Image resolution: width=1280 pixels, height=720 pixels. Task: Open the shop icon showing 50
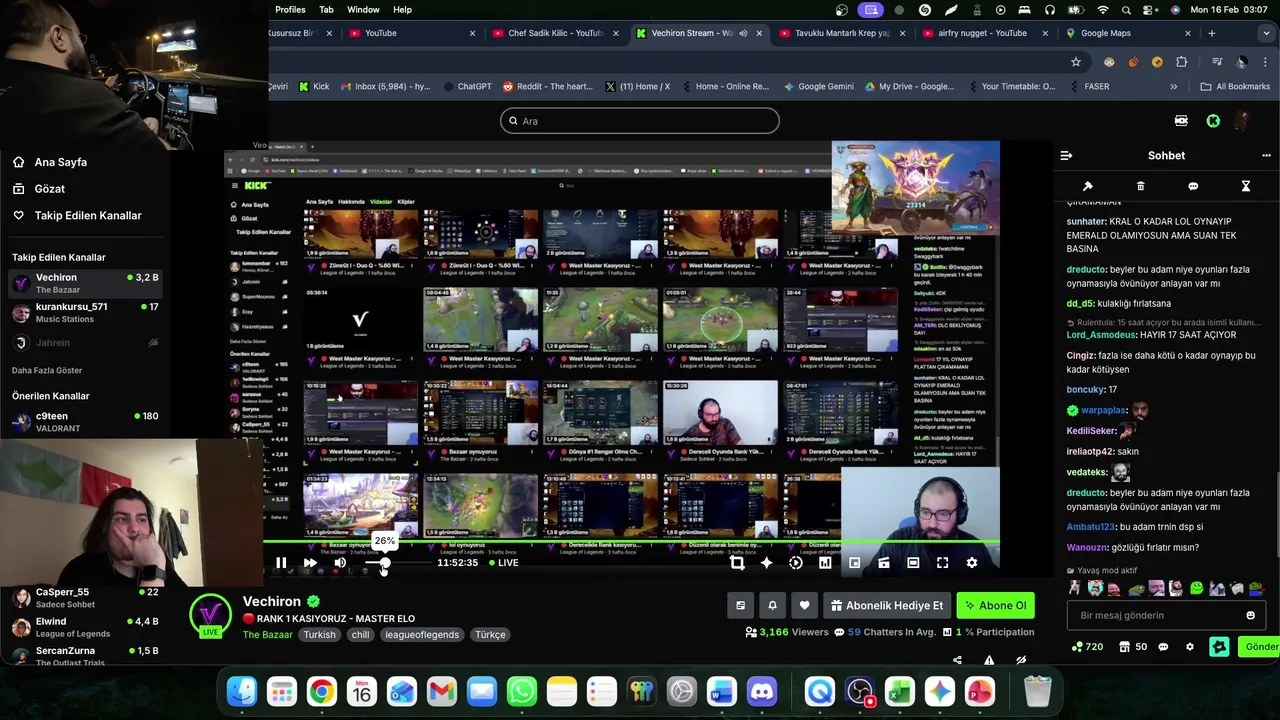[1133, 647]
